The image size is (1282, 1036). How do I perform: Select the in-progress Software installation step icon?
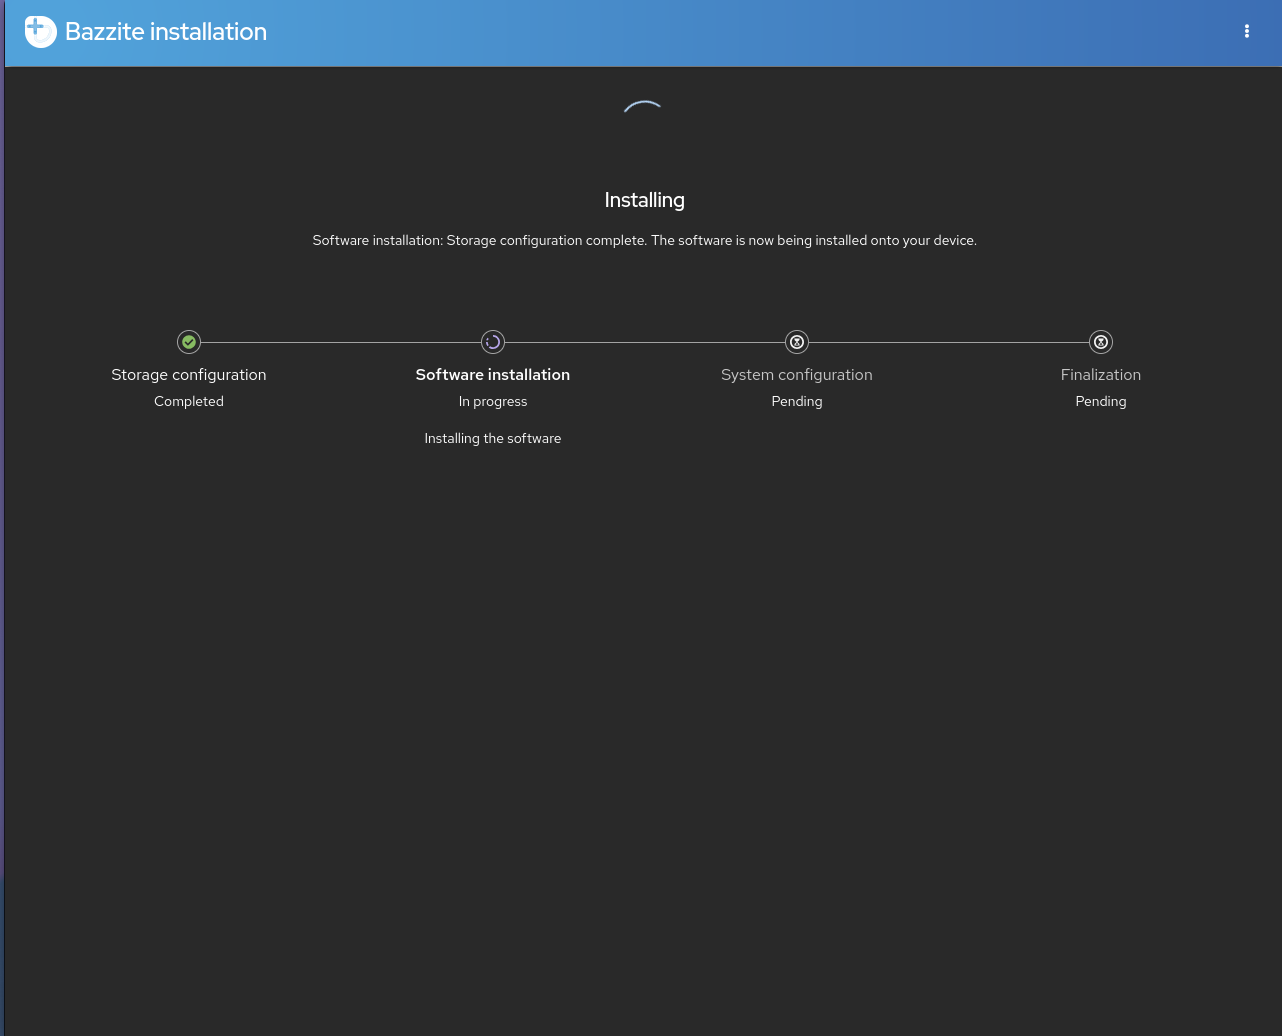point(492,341)
